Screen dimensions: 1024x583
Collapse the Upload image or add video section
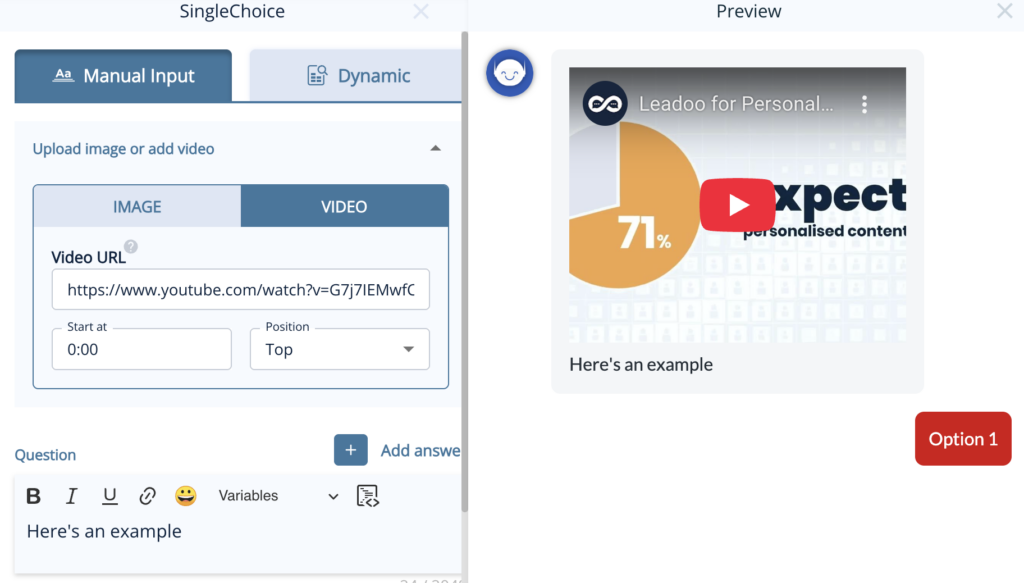[x=436, y=147]
